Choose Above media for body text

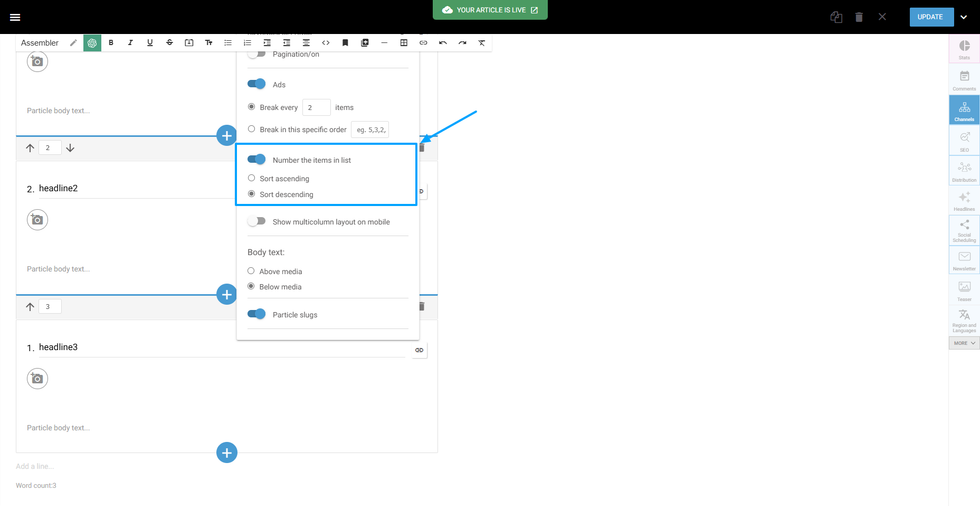pos(251,271)
